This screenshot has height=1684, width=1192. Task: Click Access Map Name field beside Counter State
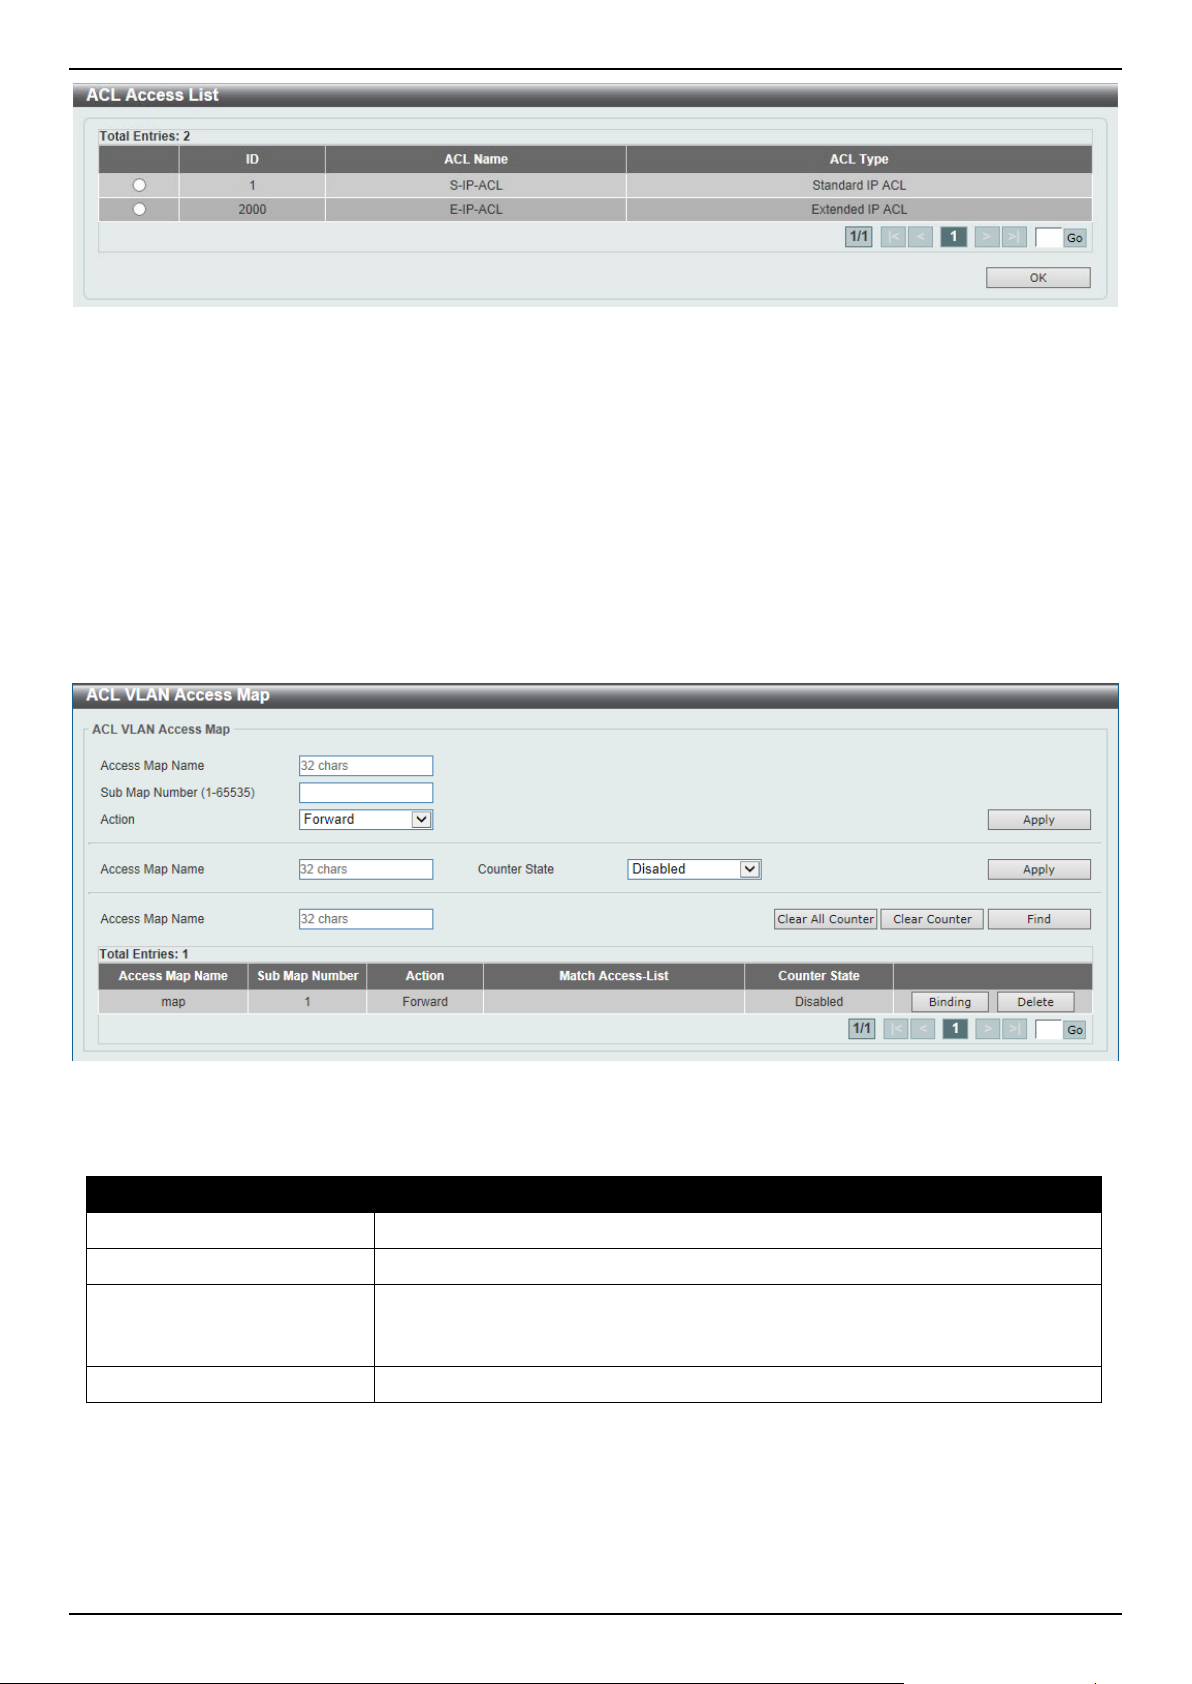coord(366,869)
